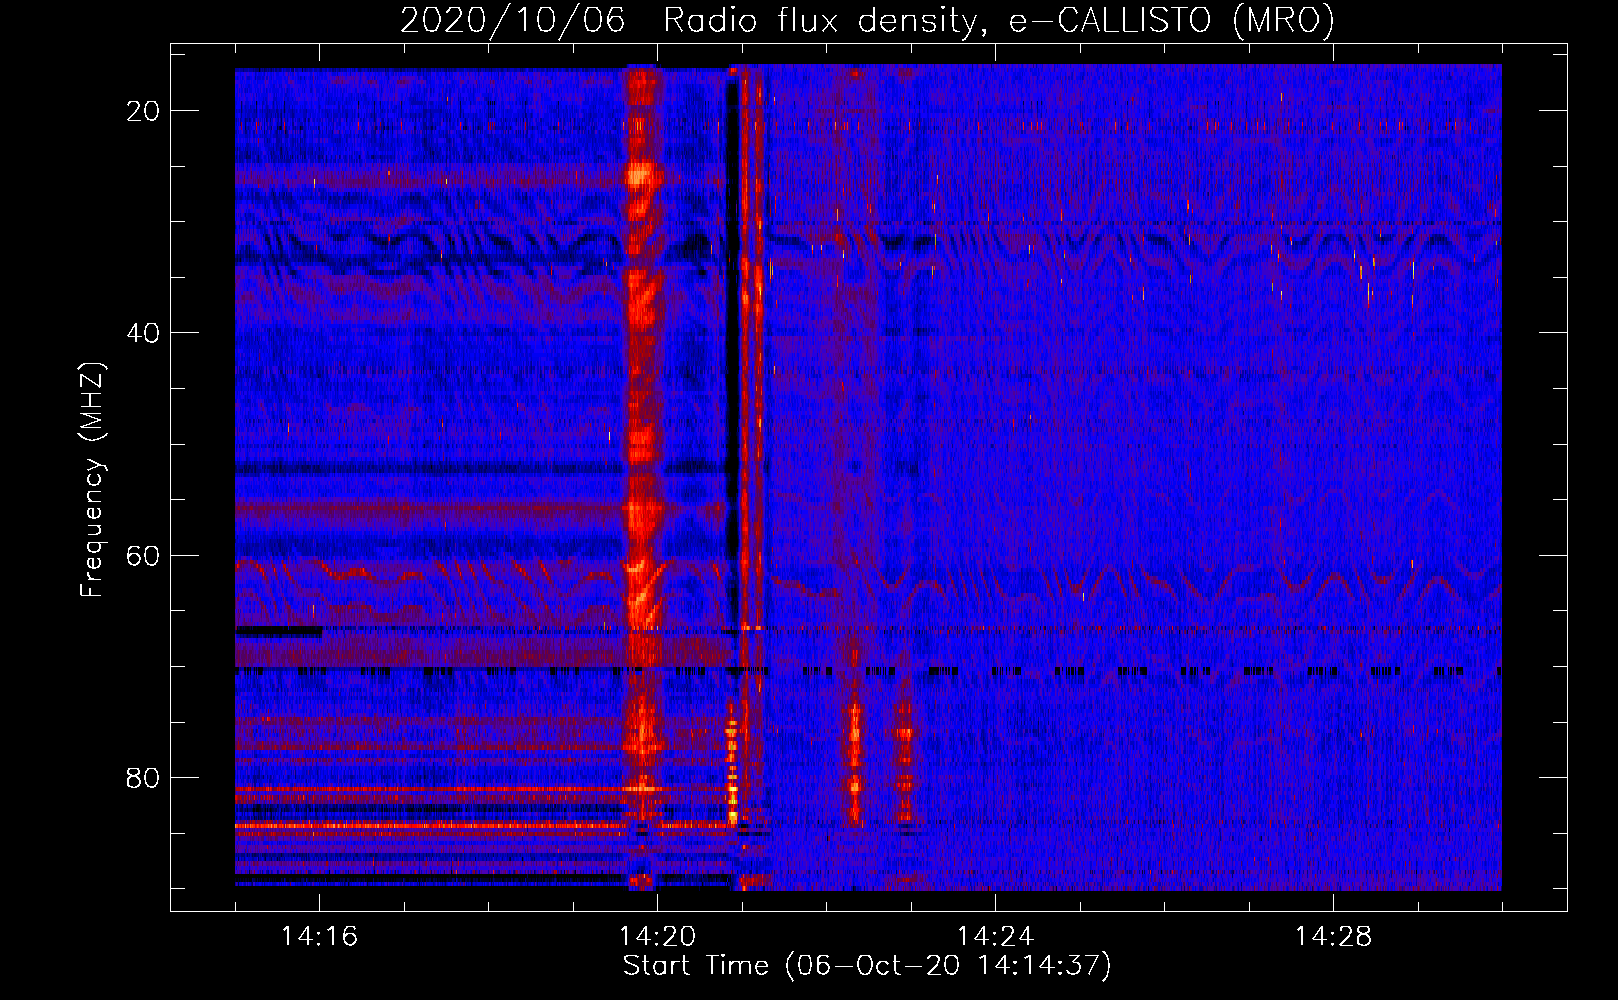Click the frequency tick label 20
This screenshot has height=1000, width=1618.
coord(143,111)
